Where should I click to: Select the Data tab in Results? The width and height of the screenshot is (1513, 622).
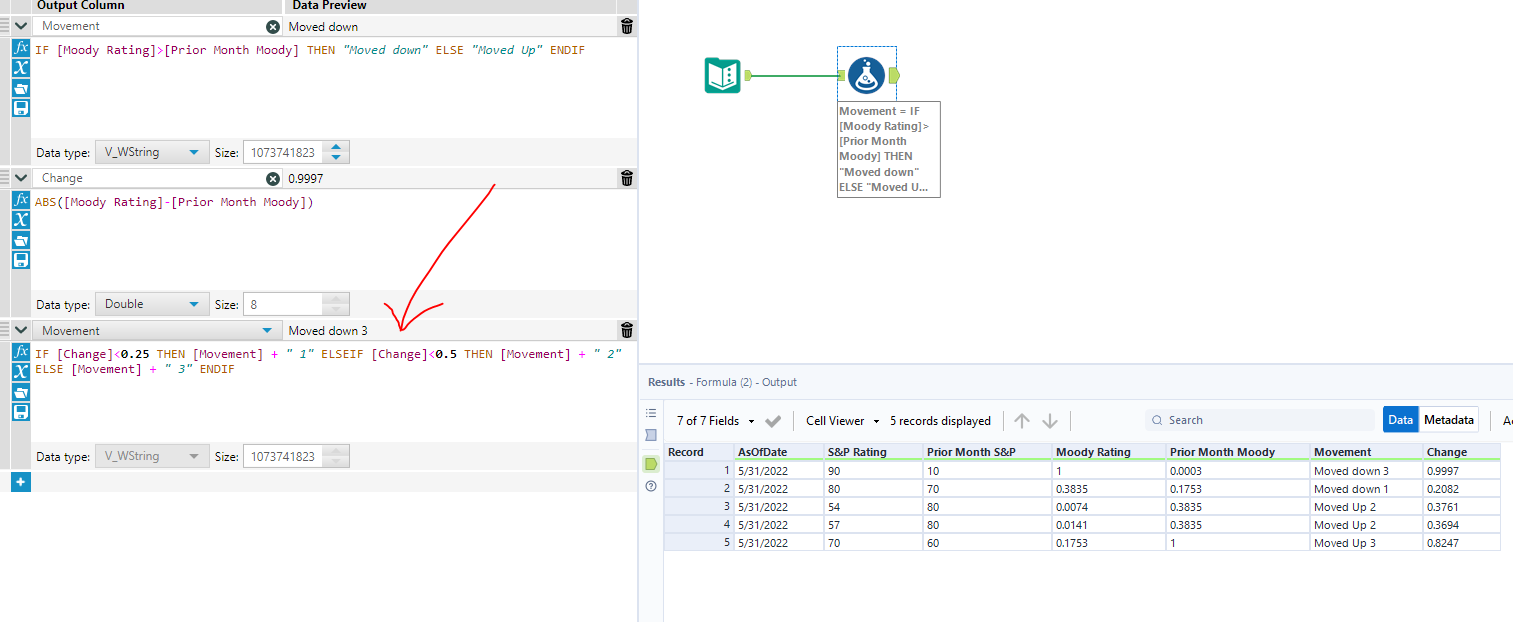[x=1400, y=419]
